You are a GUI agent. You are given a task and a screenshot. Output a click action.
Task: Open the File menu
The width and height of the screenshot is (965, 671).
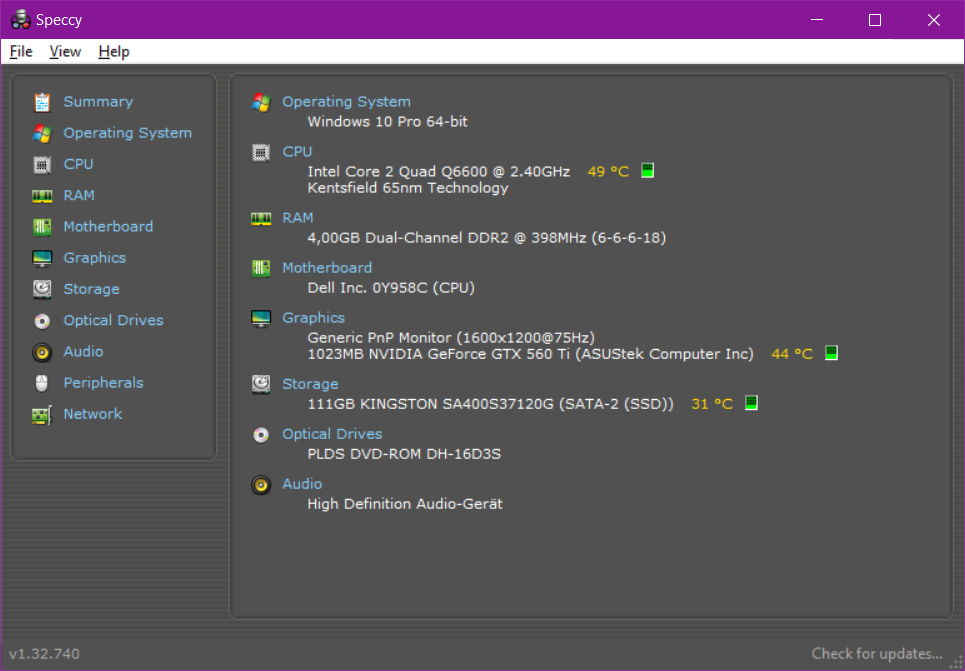[21, 52]
